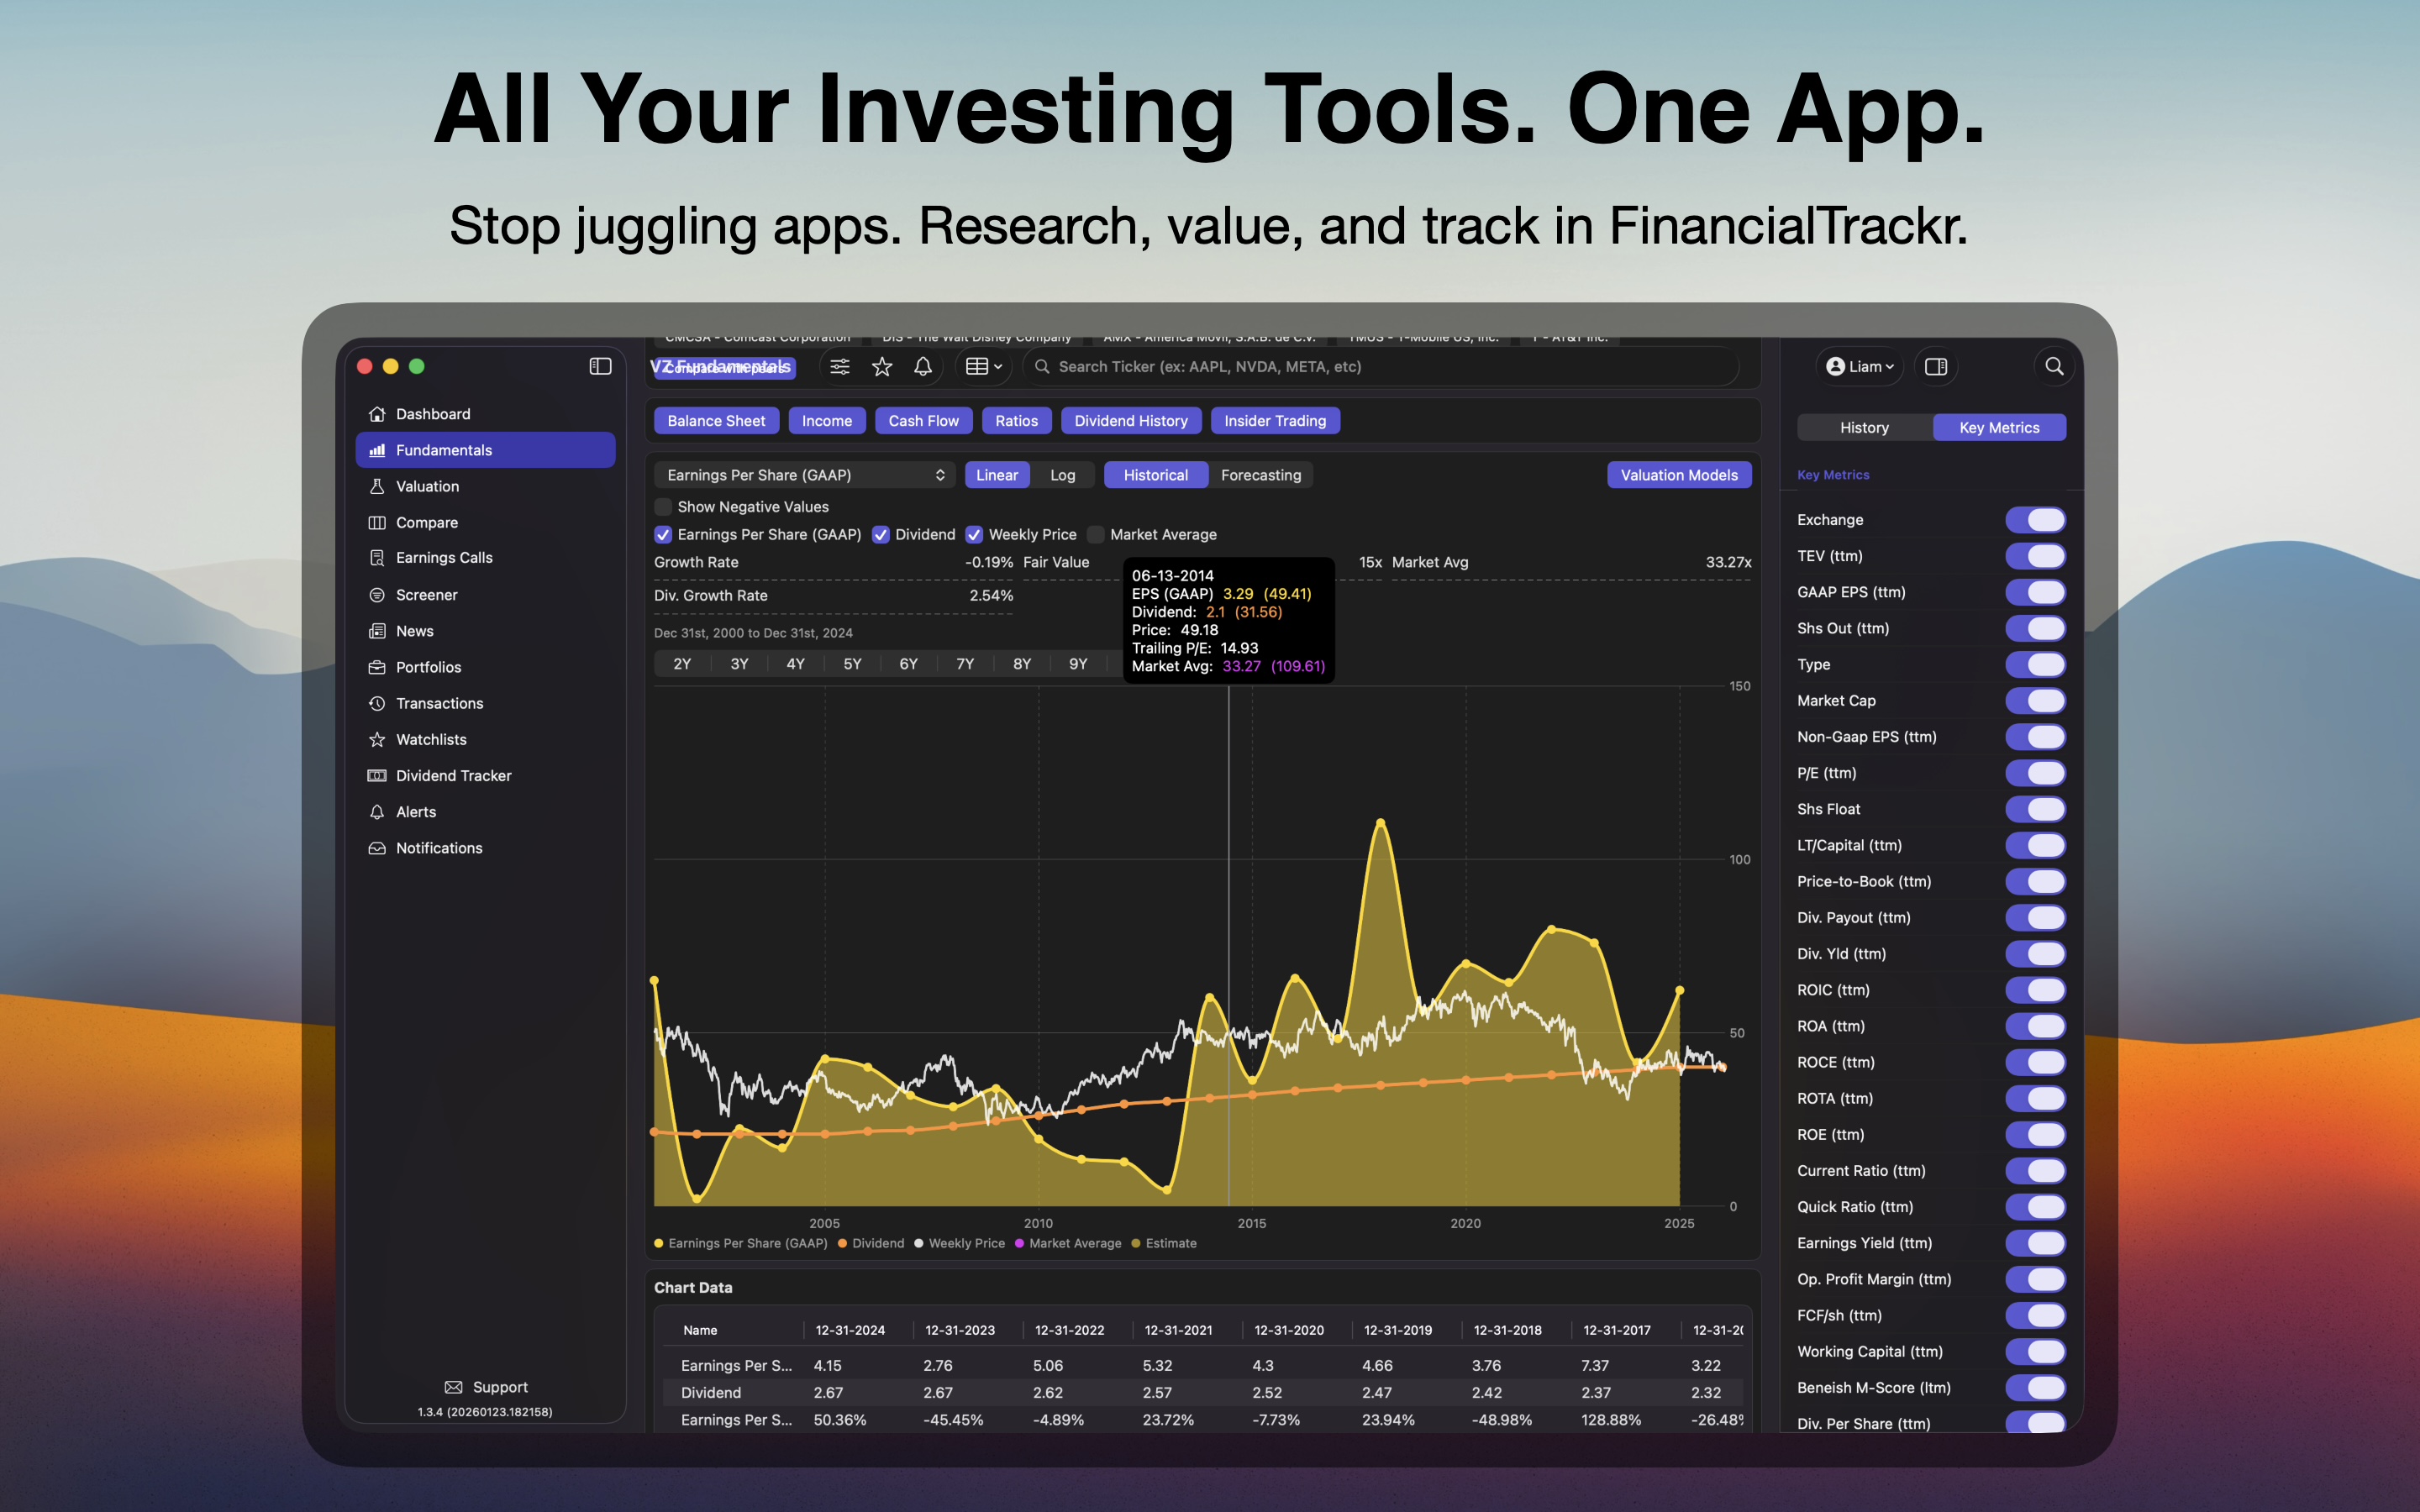The width and height of the screenshot is (2420, 1512).
Task: Click the Search Ticker input field
Action: pos(1380,367)
